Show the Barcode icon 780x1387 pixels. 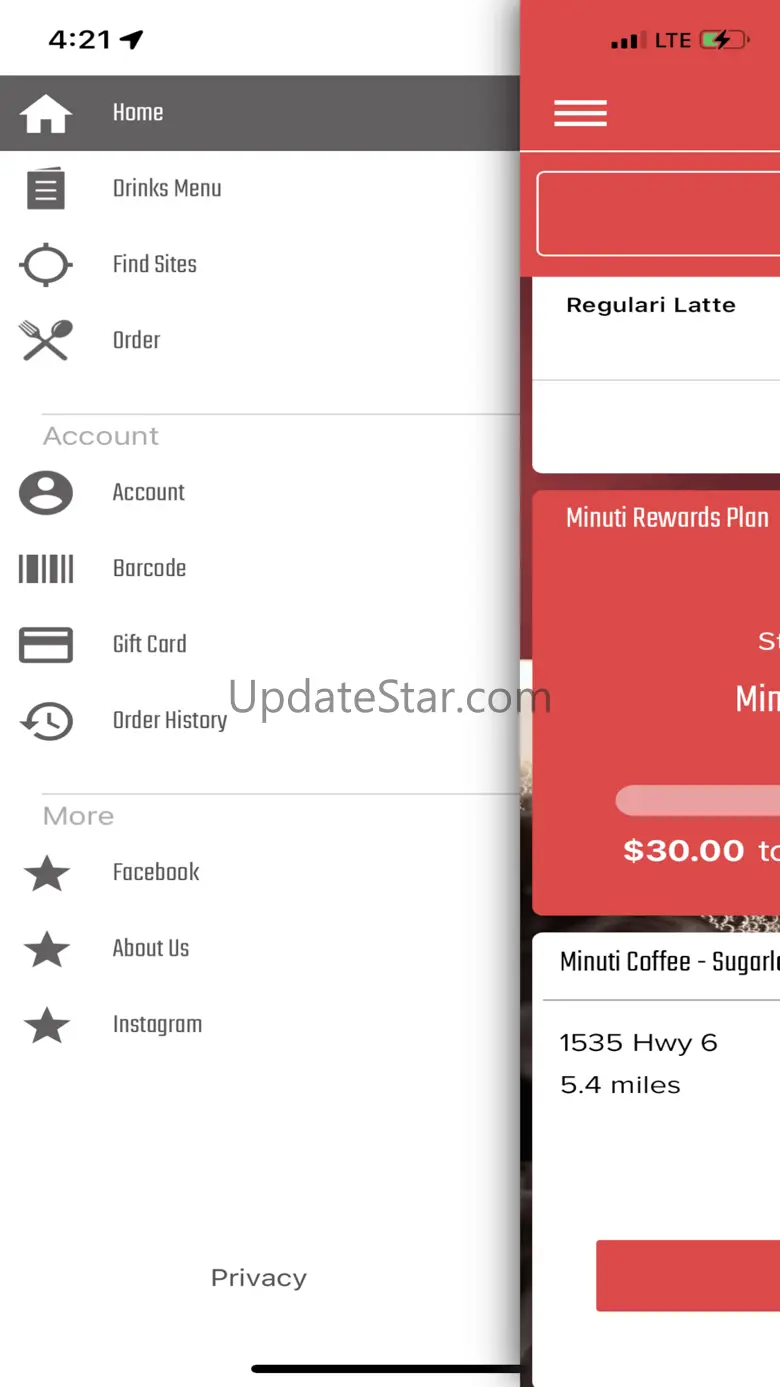coord(46,569)
